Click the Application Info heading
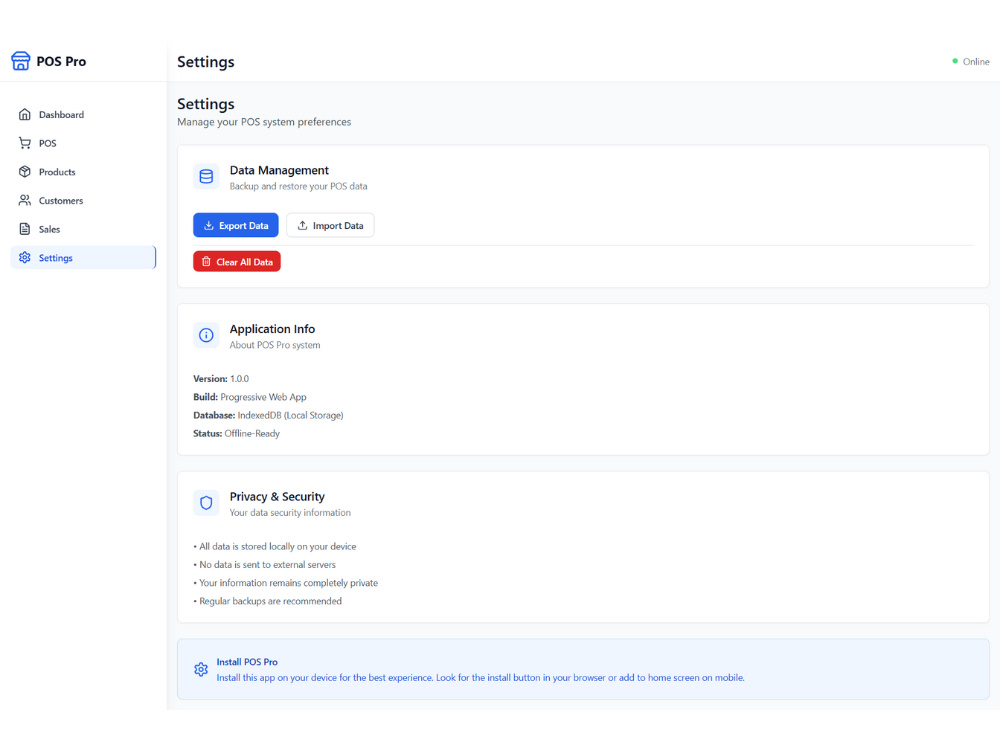 pos(272,329)
